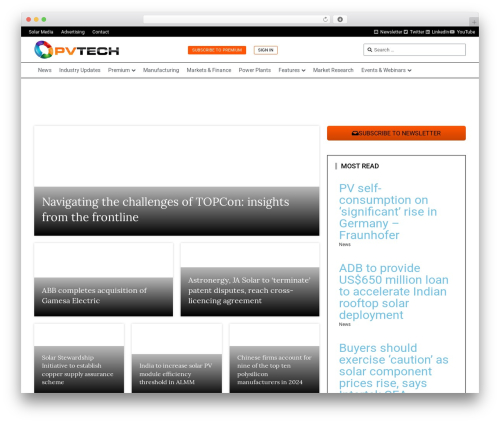This screenshot has width=500, height=423.
Task: Open the Advertising link
Action: (73, 32)
